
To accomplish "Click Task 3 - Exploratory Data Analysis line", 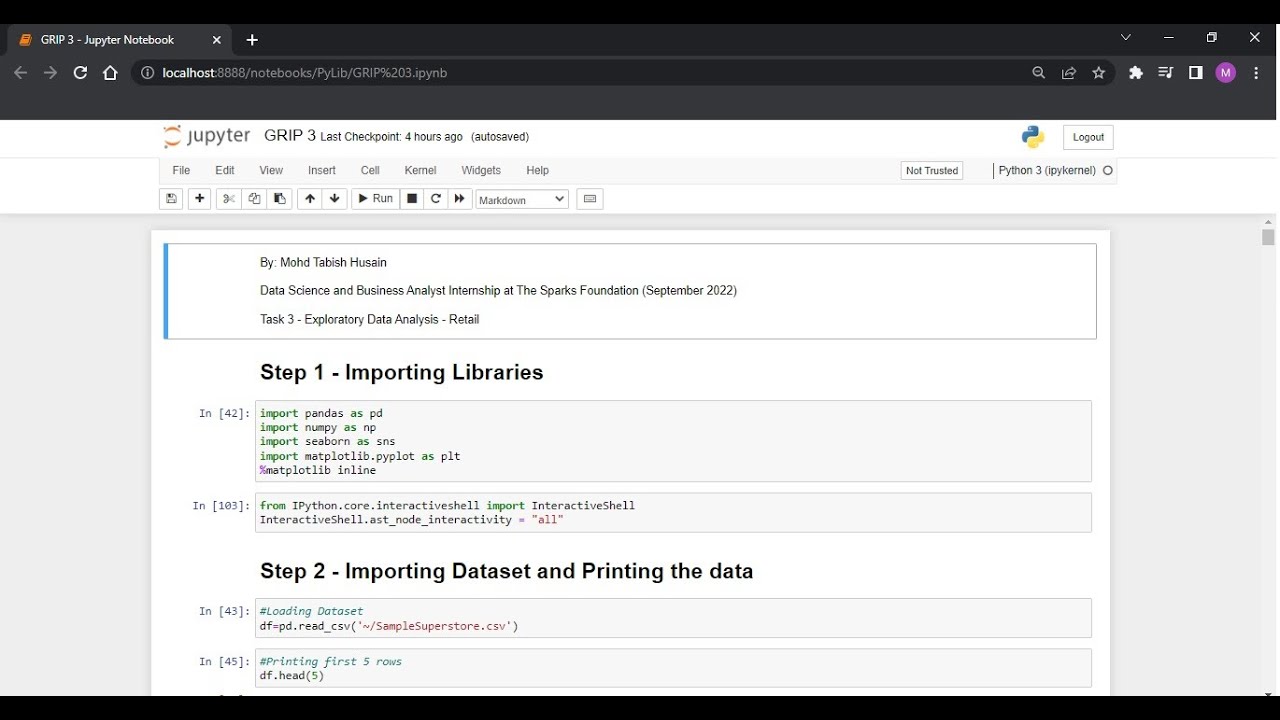I will pos(370,319).
